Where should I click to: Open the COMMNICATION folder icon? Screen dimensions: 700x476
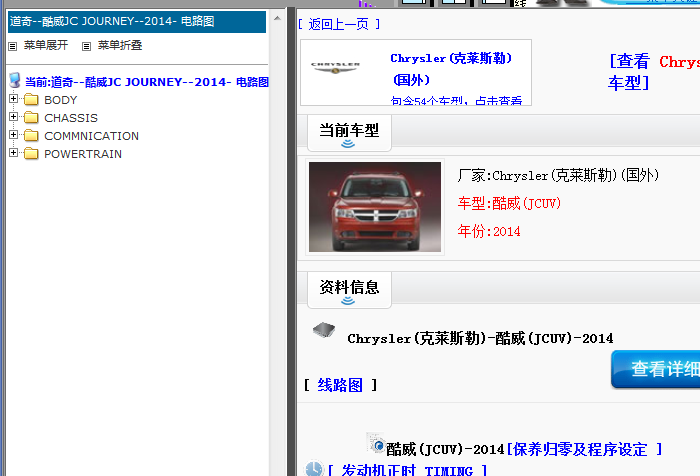coord(31,135)
